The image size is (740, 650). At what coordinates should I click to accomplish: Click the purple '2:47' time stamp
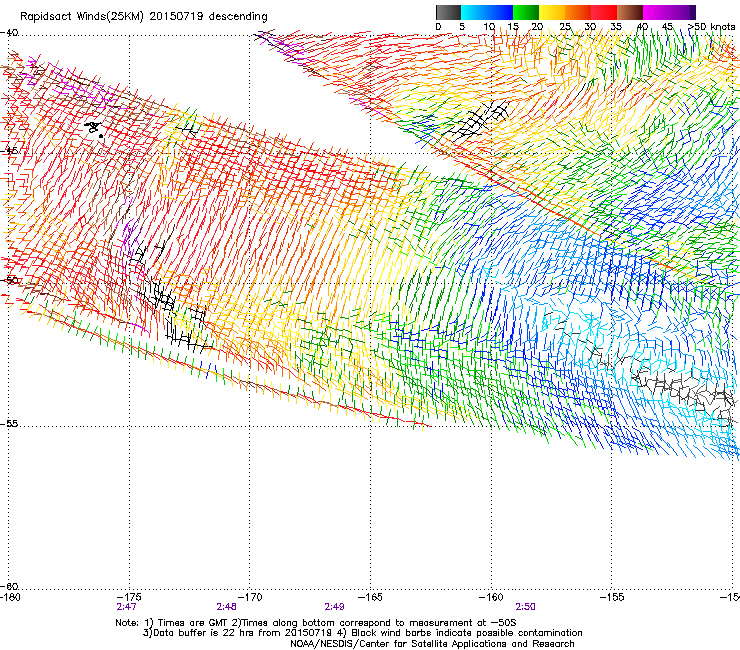click(126, 607)
